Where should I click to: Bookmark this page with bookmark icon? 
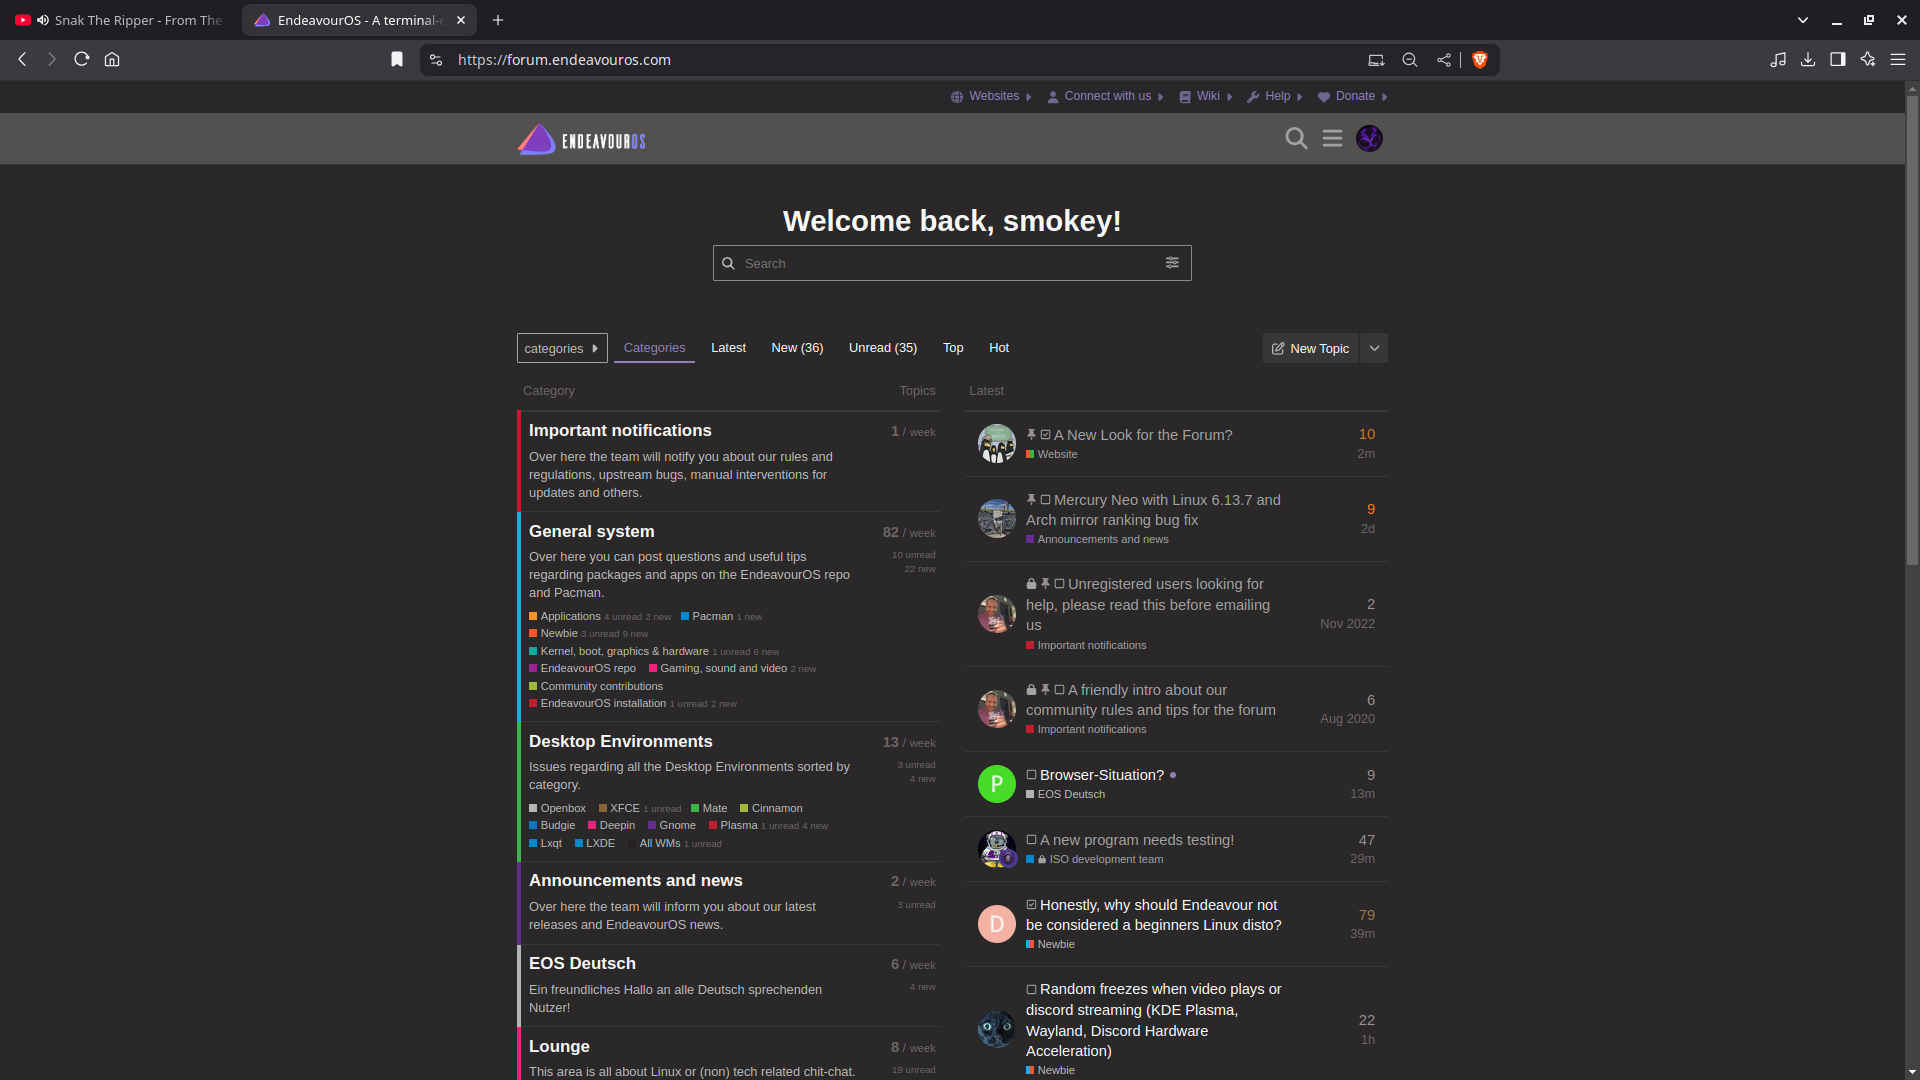[397, 60]
